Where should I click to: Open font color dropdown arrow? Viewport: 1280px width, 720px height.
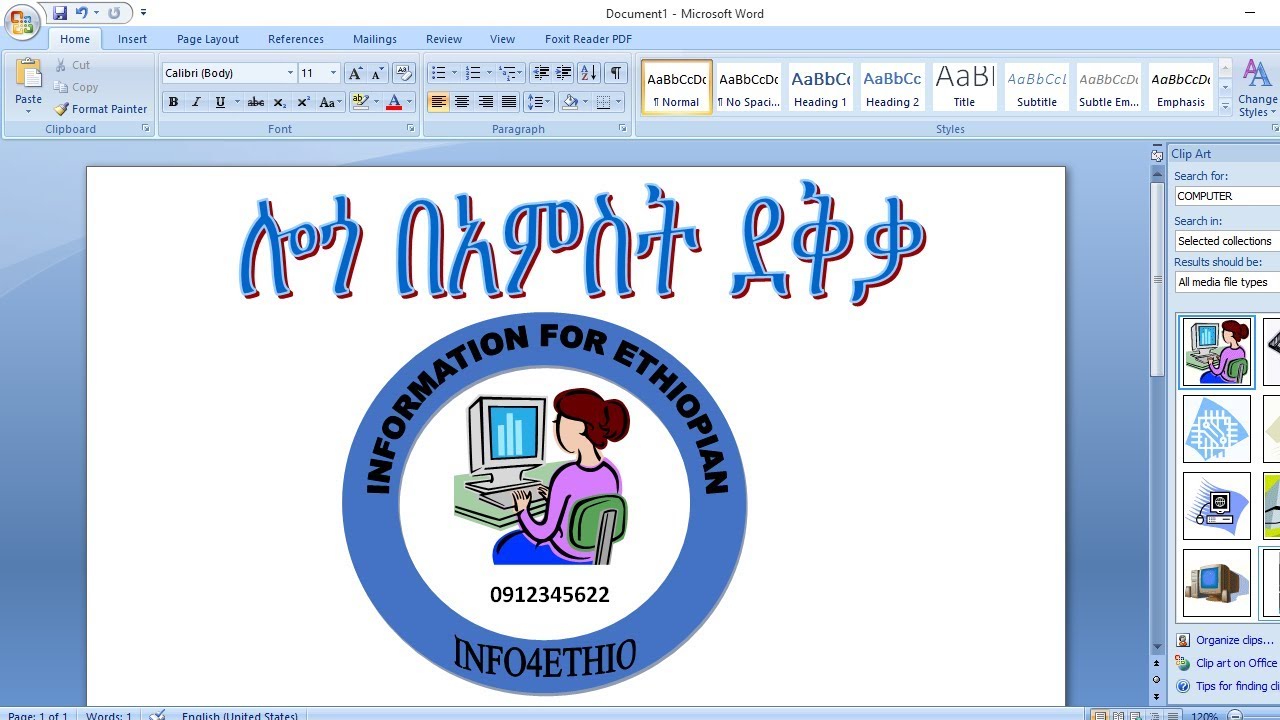[410, 102]
